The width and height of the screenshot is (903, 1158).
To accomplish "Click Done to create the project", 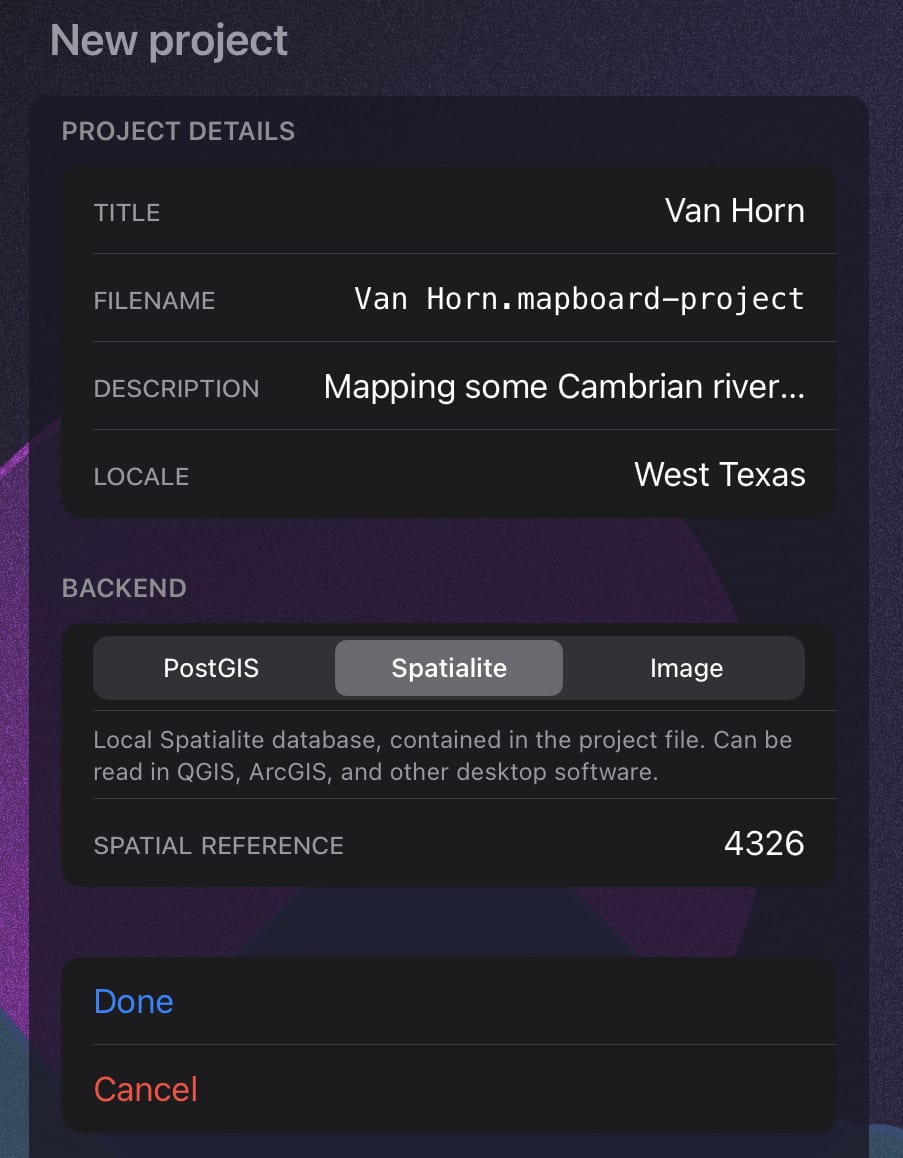I will (x=134, y=1001).
